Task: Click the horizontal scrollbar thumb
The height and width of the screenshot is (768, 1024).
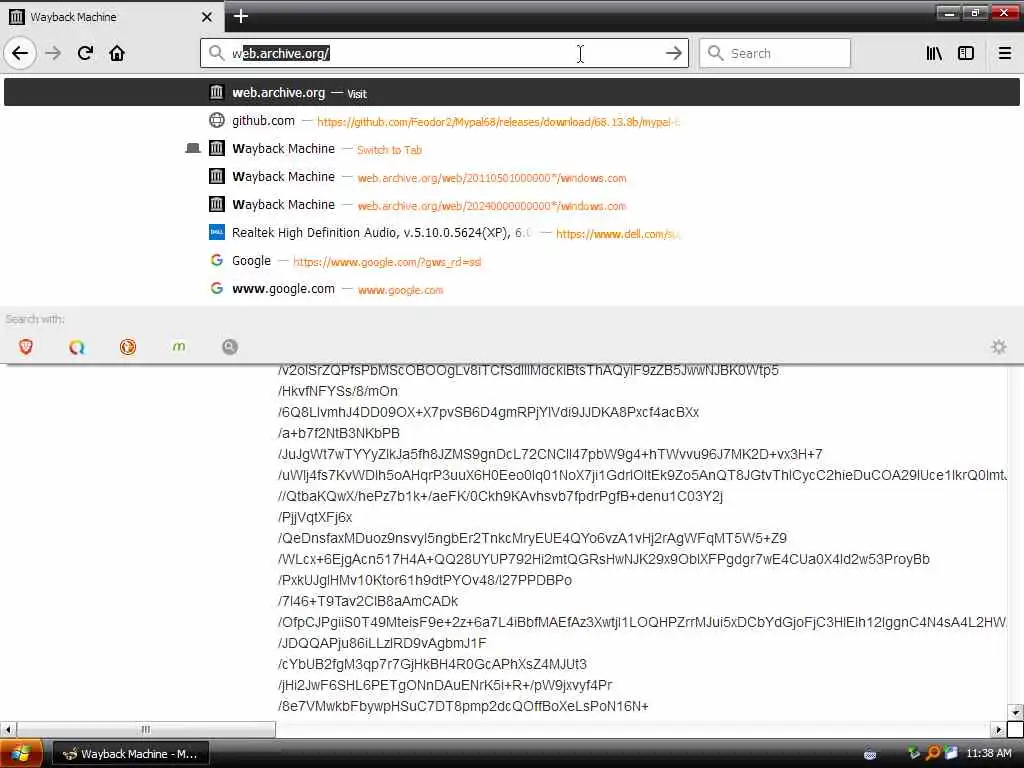Action: click(x=146, y=729)
